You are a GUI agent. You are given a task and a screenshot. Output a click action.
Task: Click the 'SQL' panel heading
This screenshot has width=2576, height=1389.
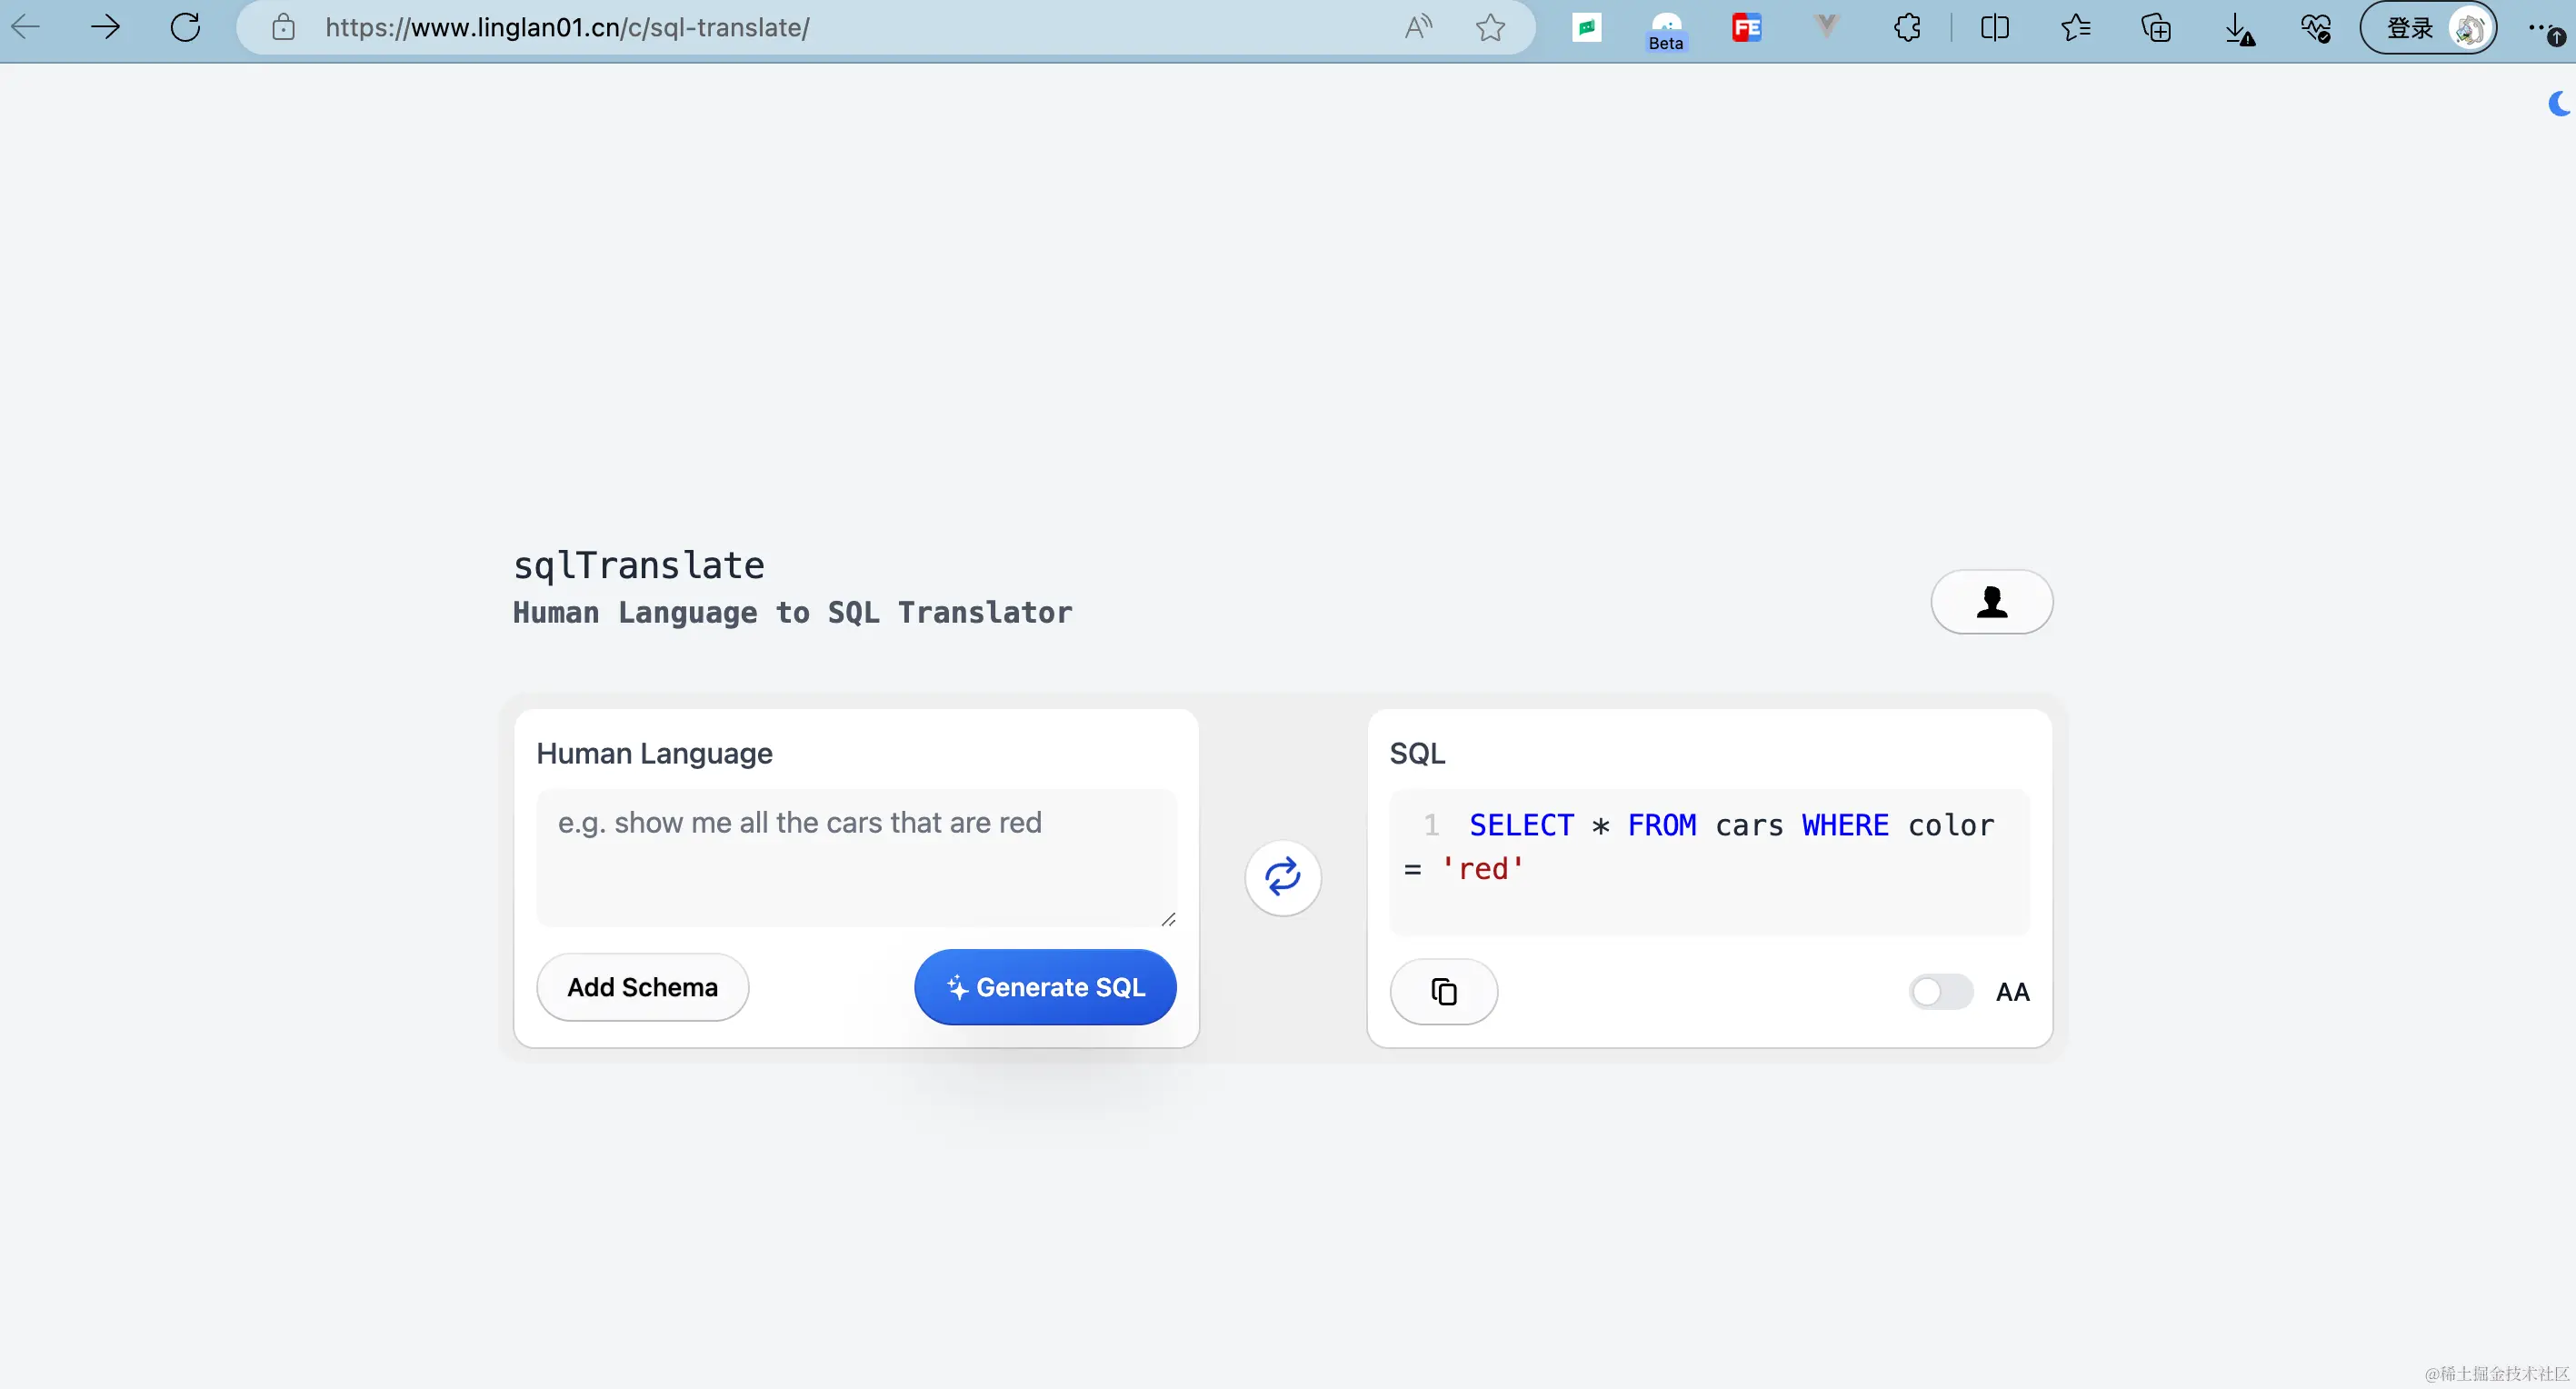[1417, 753]
